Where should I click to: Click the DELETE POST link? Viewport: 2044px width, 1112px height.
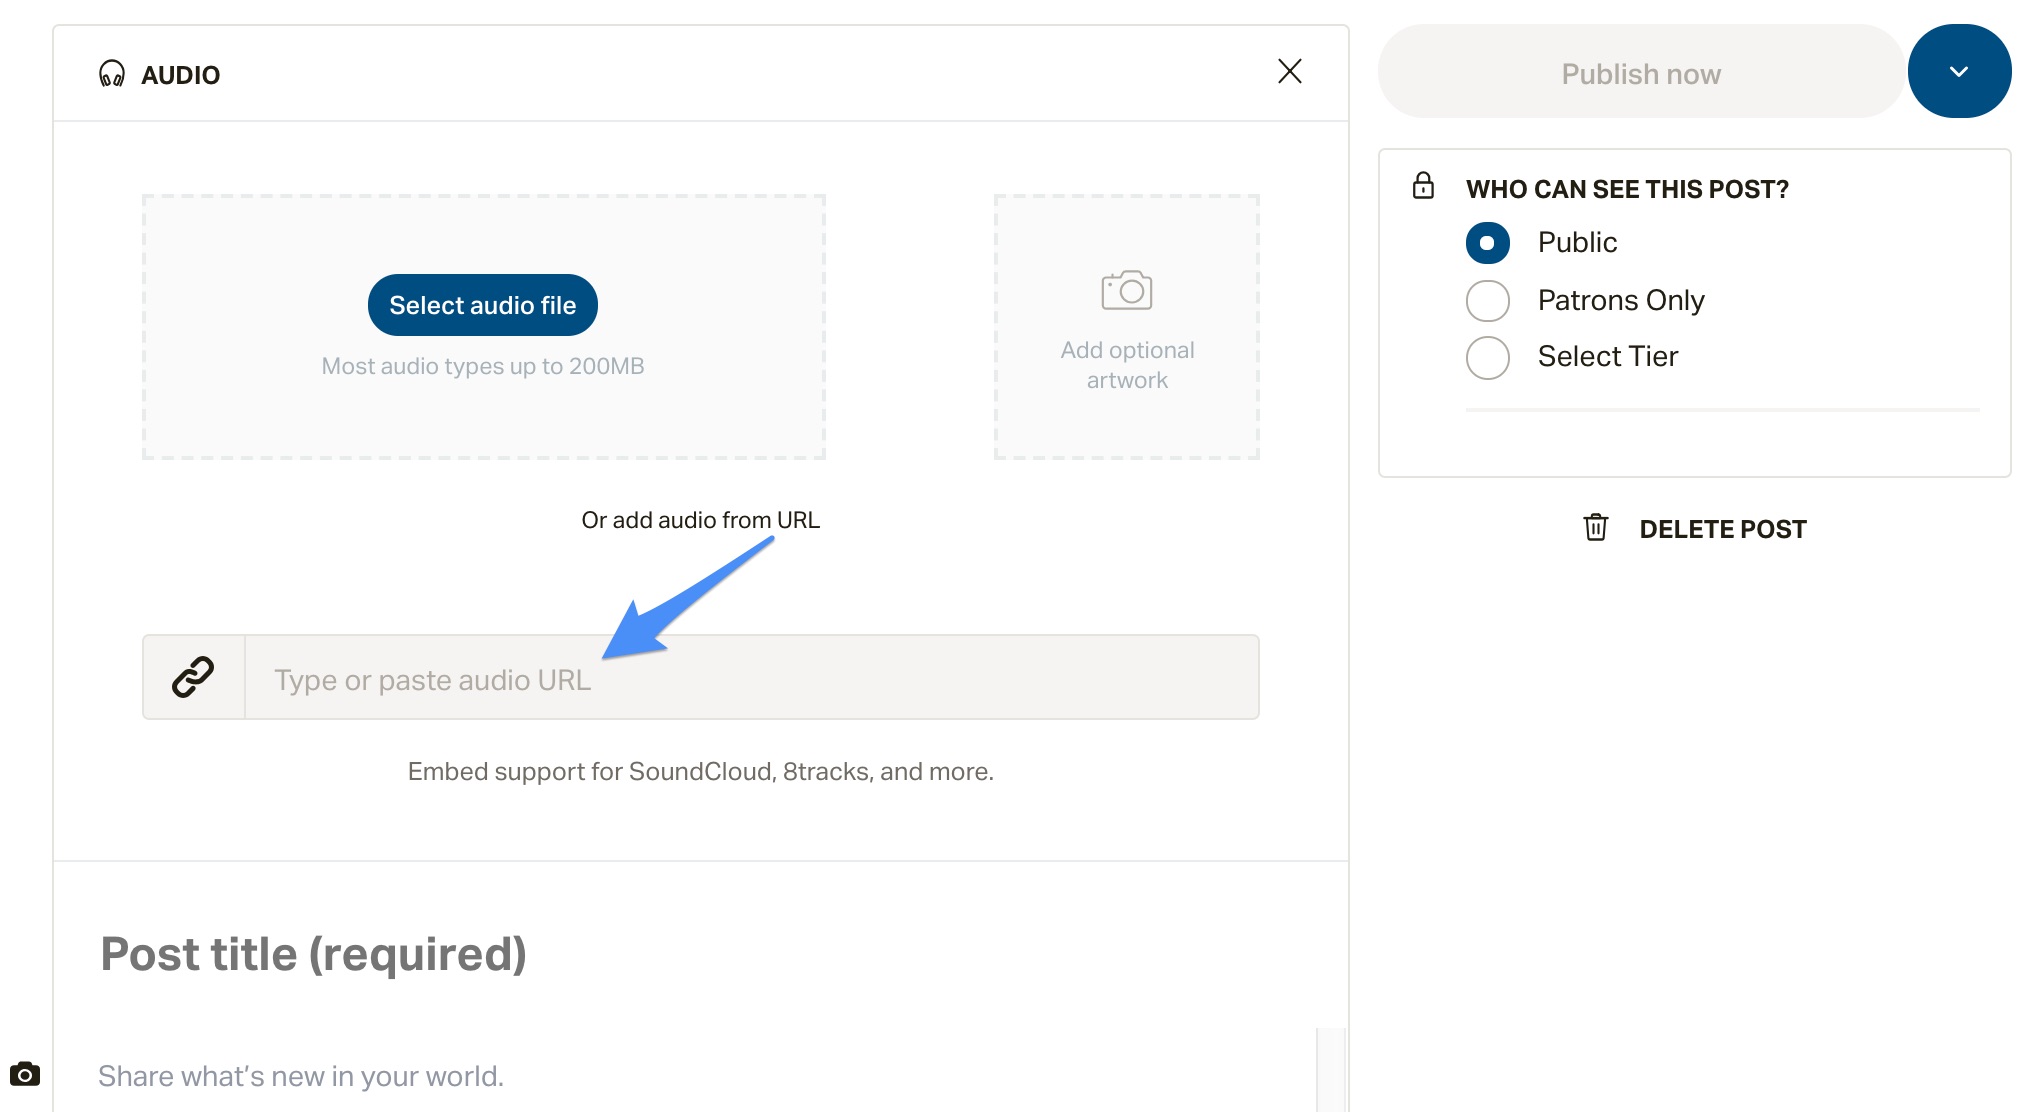click(1723, 529)
